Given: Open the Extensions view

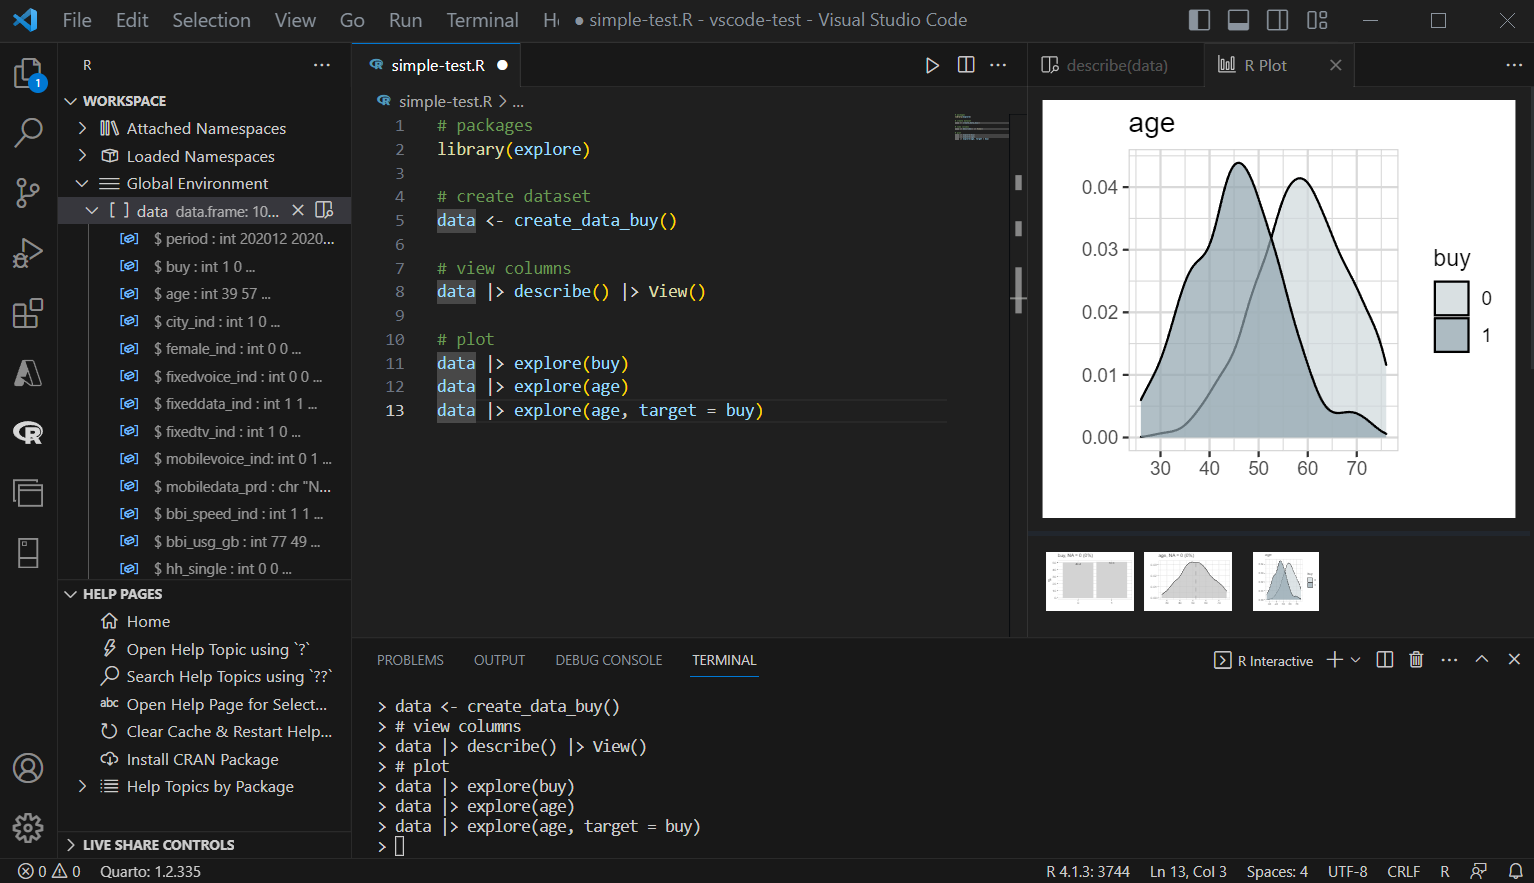Looking at the screenshot, I should tap(28, 313).
